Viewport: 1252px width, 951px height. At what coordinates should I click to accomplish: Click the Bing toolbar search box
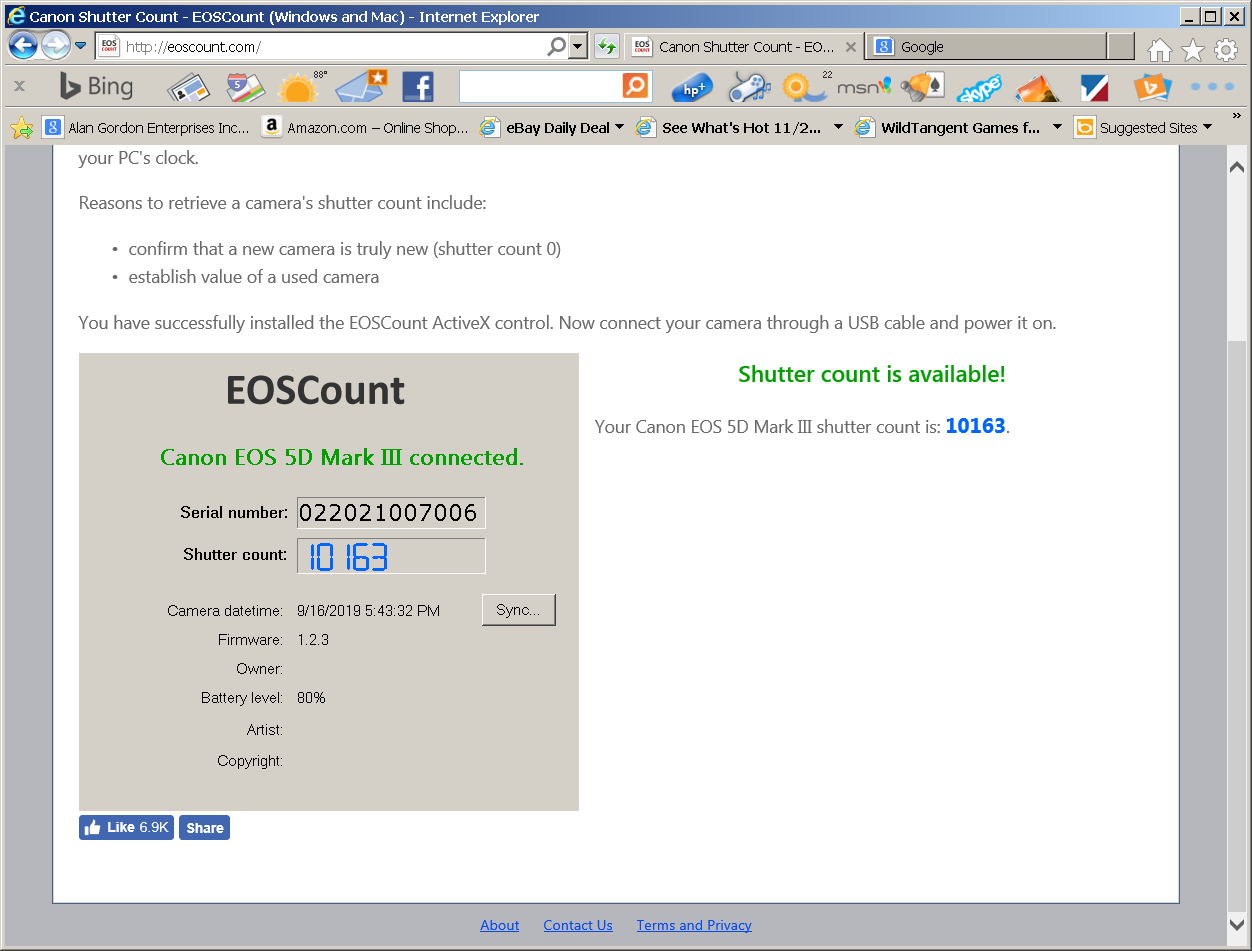coord(540,87)
